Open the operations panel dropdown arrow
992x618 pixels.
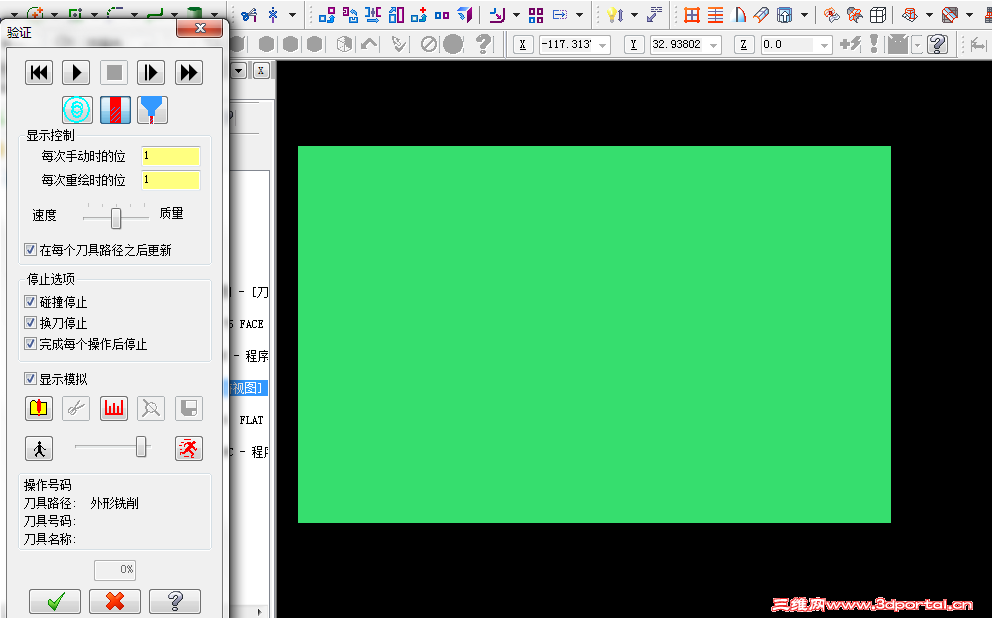coord(239,70)
